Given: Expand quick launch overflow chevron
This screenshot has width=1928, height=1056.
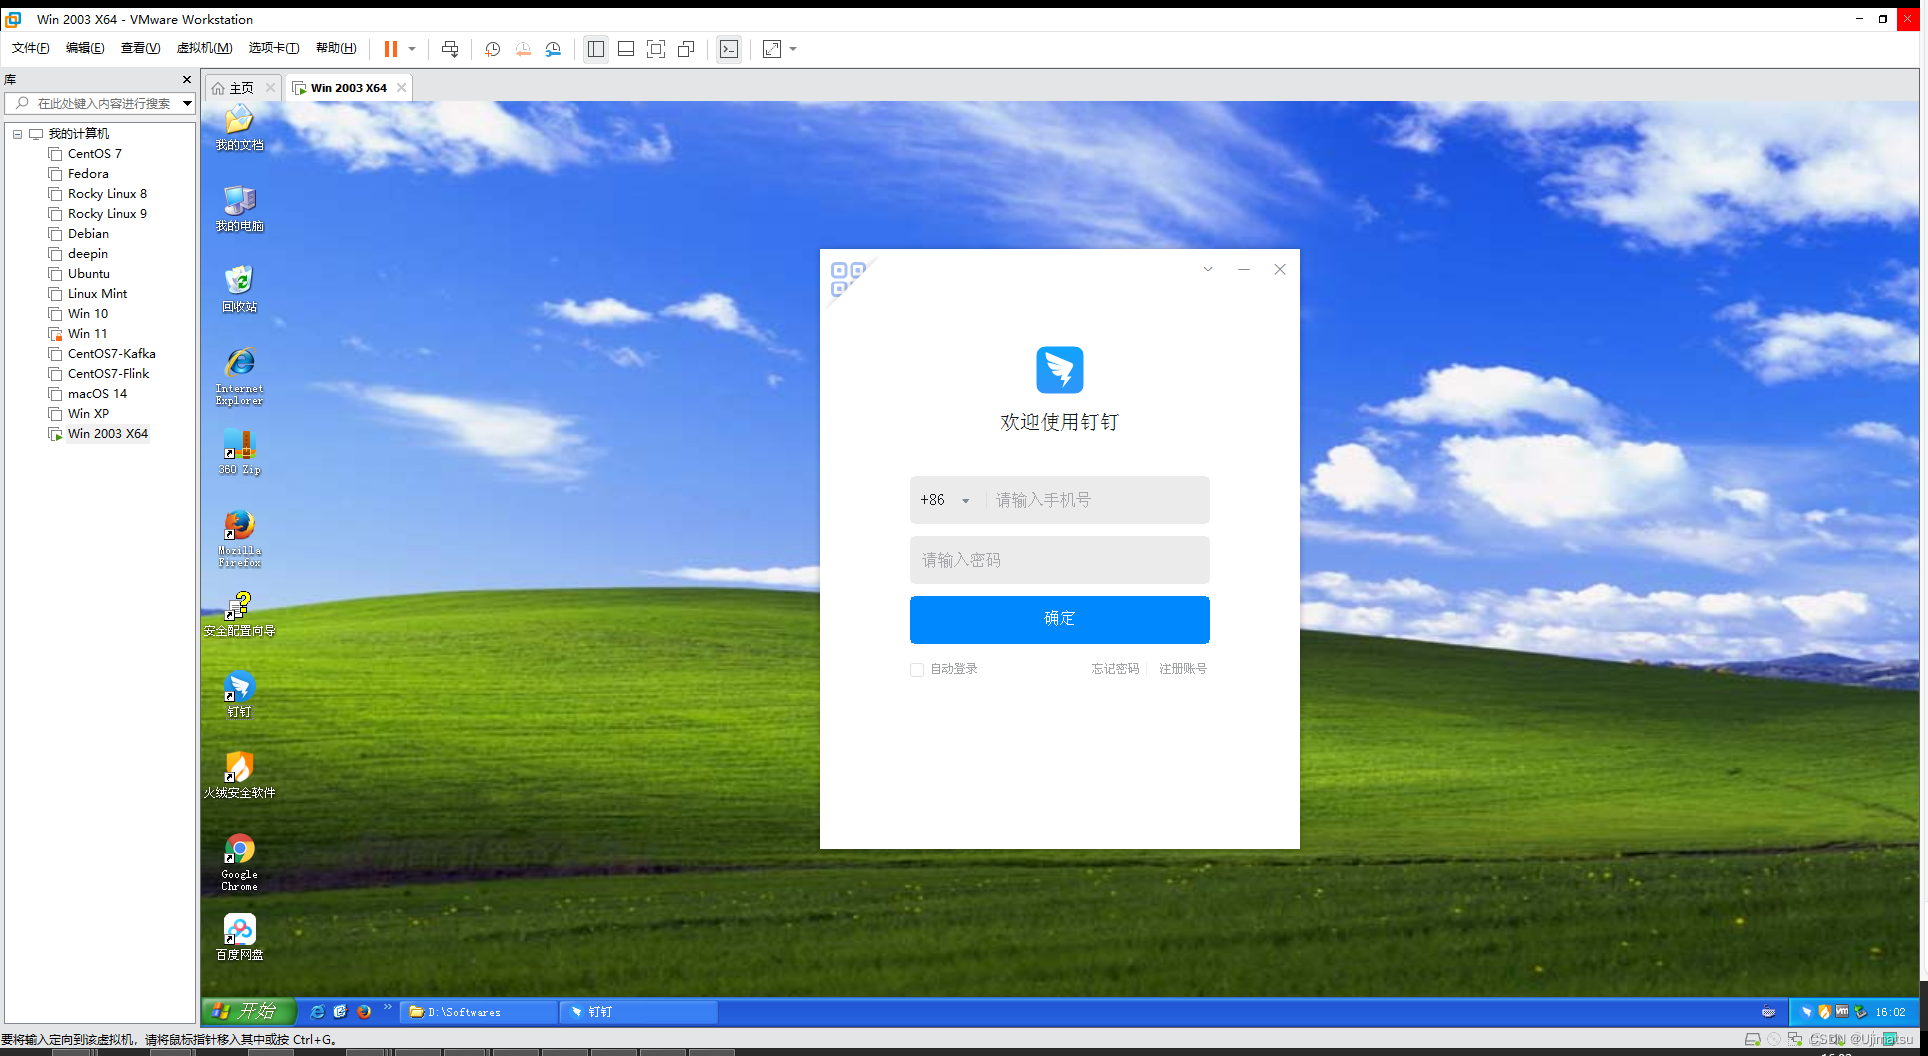Looking at the screenshot, I should pos(388,1007).
